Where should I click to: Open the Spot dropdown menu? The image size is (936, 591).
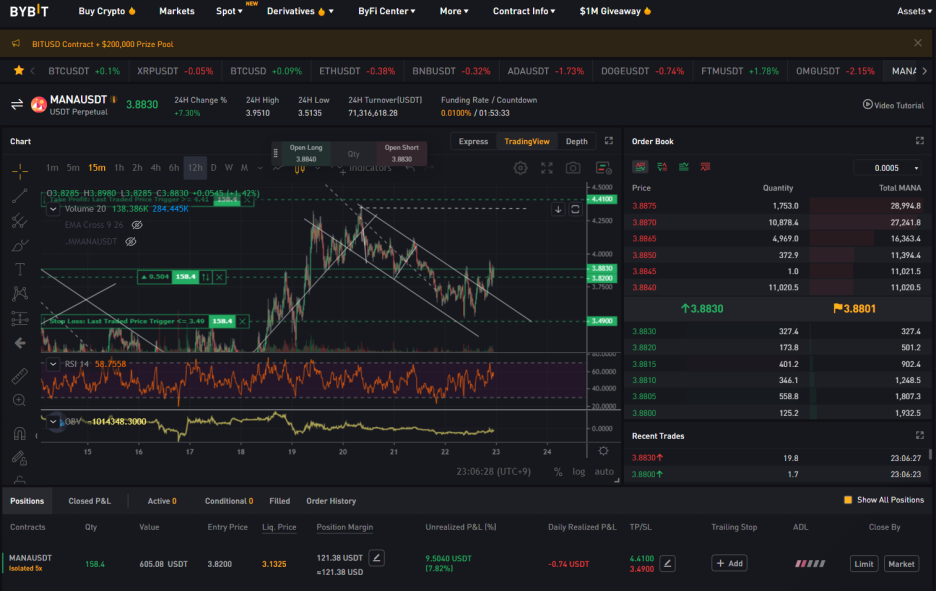pyautogui.click(x=229, y=11)
